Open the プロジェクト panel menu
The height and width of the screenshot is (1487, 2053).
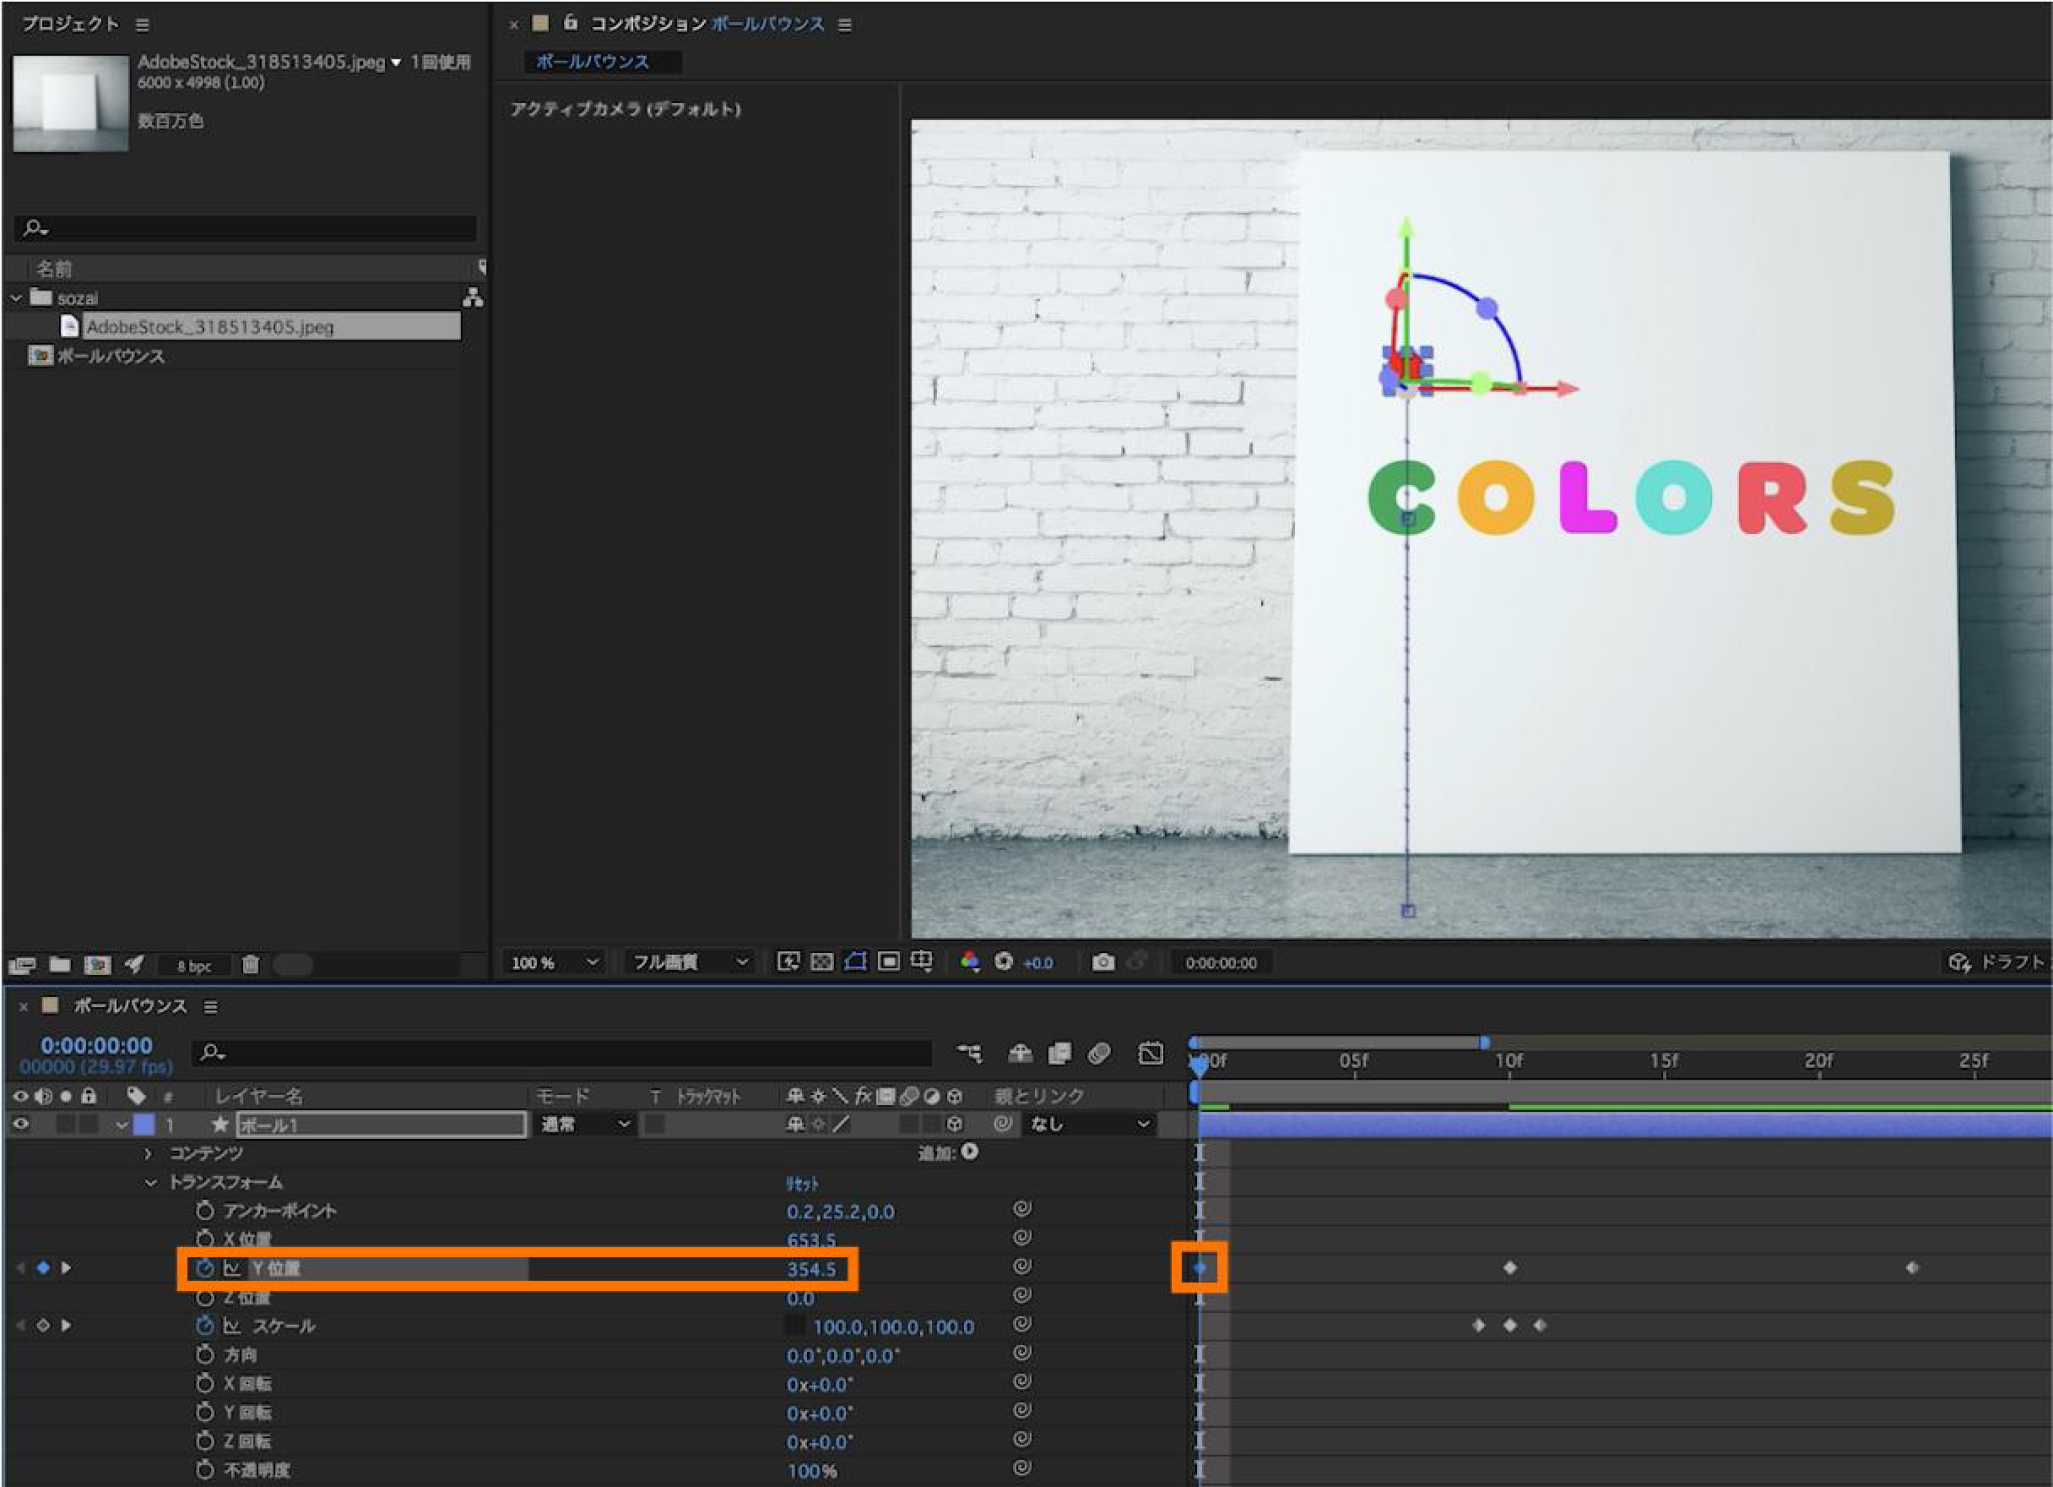[x=142, y=24]
